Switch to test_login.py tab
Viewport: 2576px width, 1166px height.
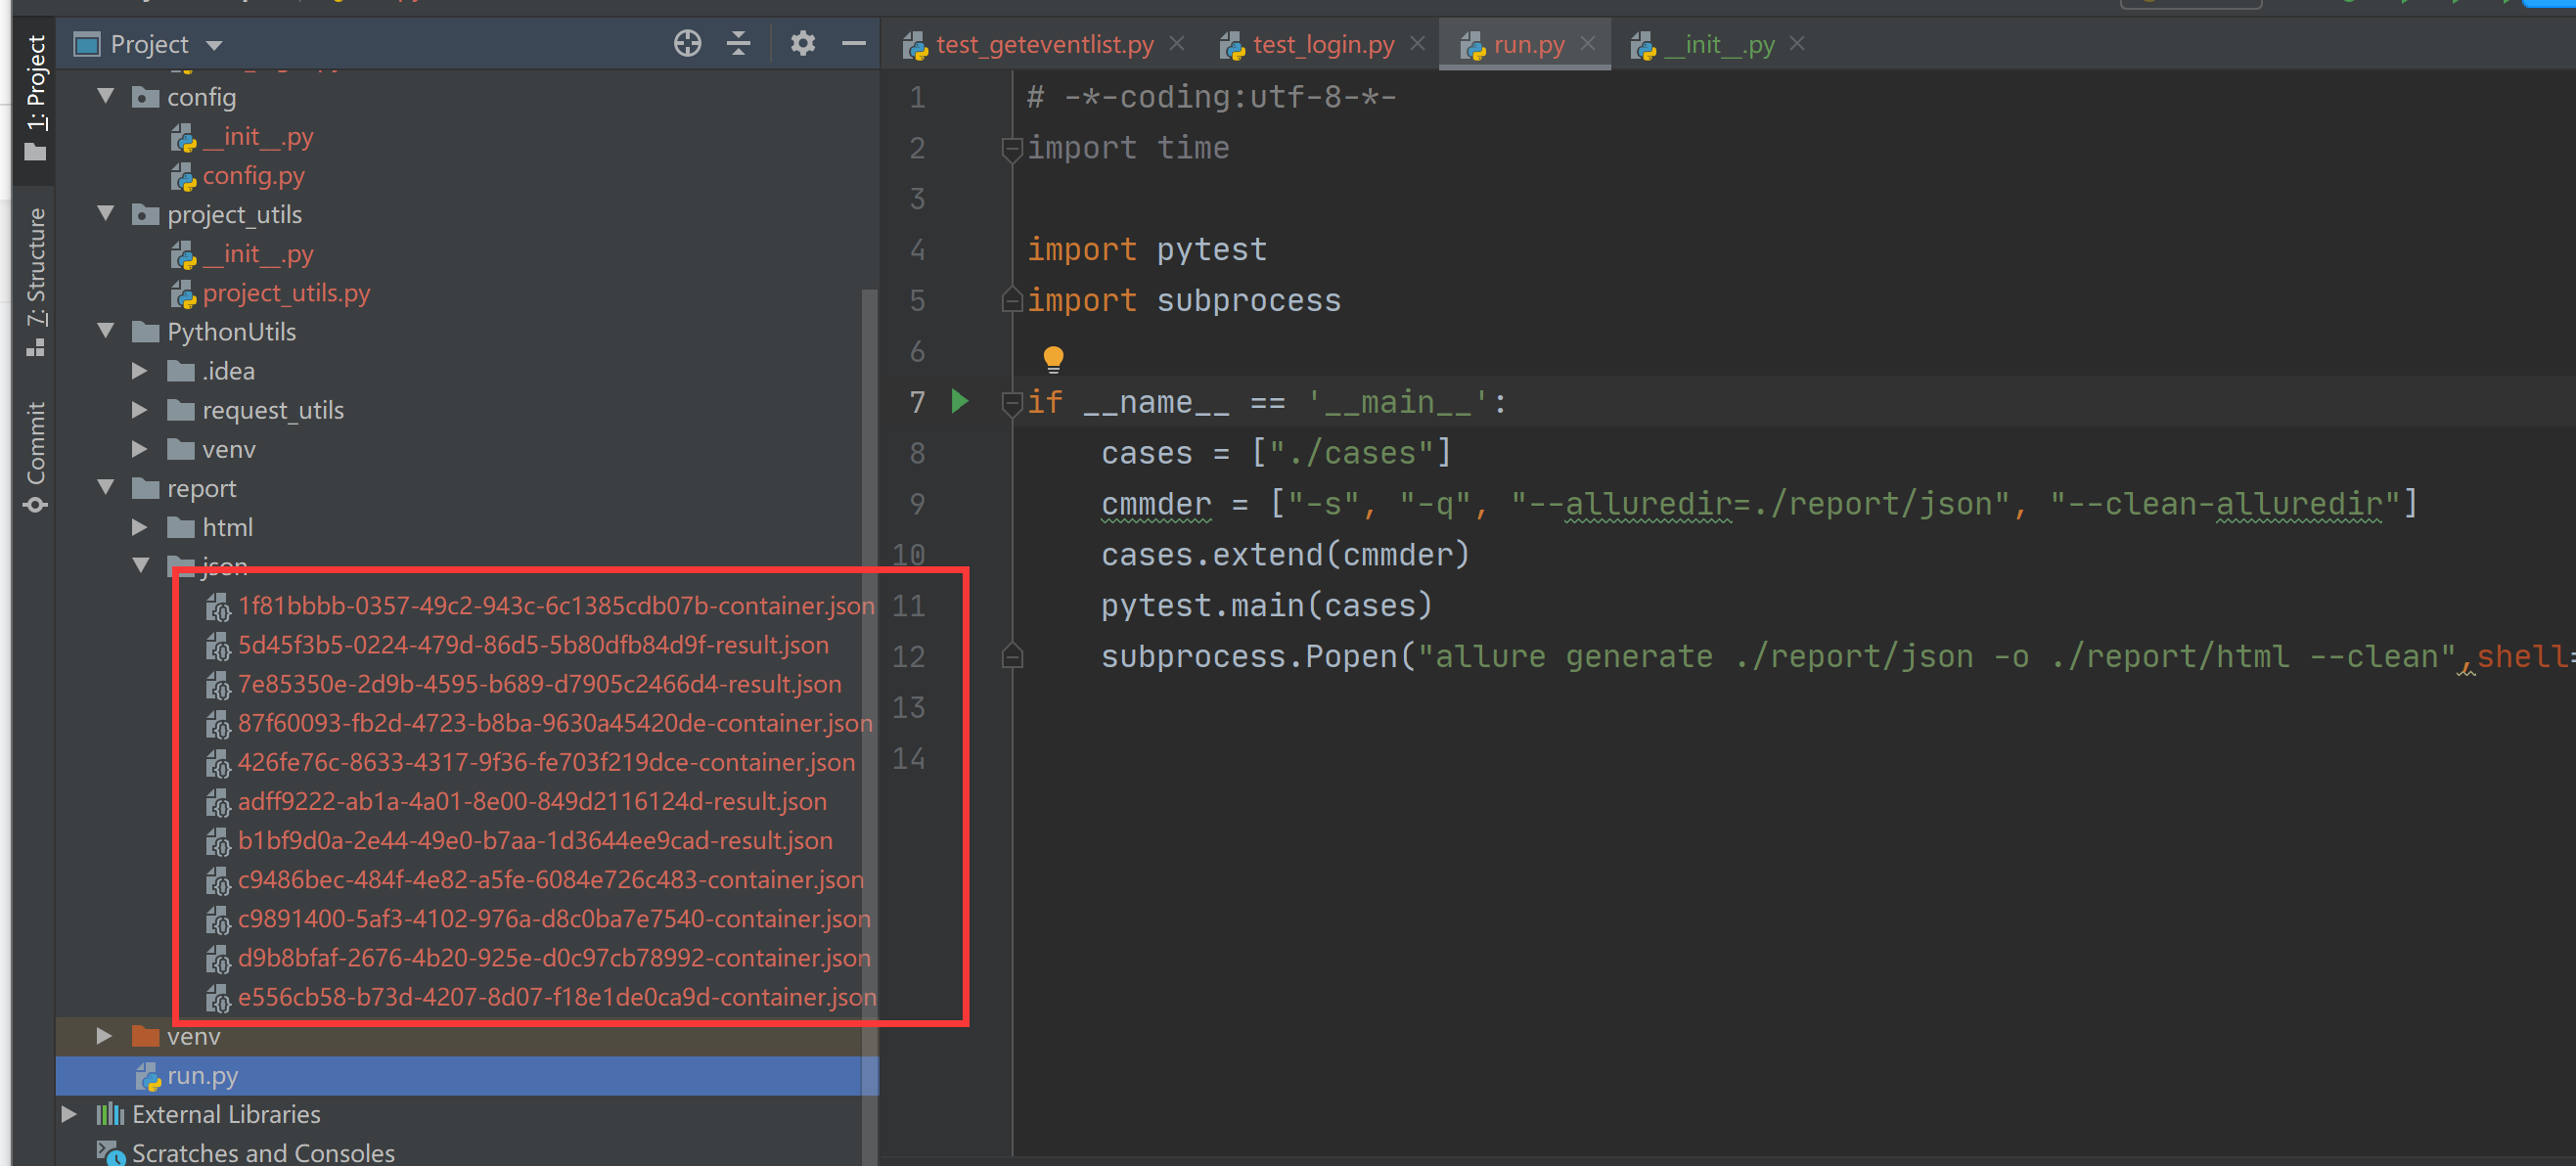[1321, 45]
